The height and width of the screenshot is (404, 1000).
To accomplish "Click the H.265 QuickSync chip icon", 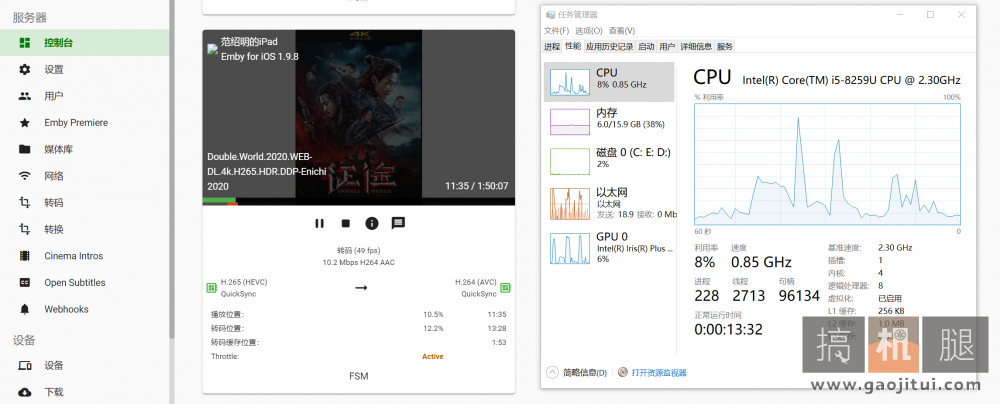I will point(212,288).
